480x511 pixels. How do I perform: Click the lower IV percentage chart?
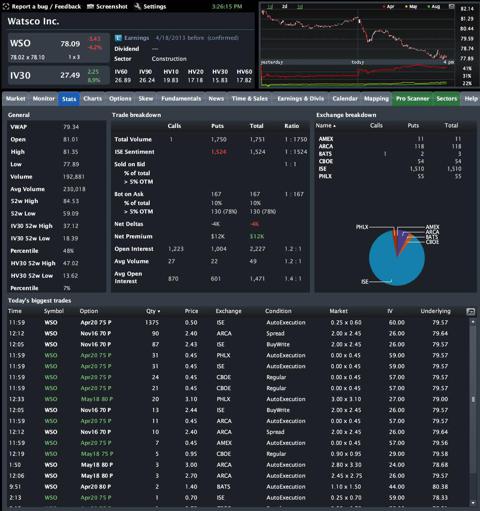[357, 76]
